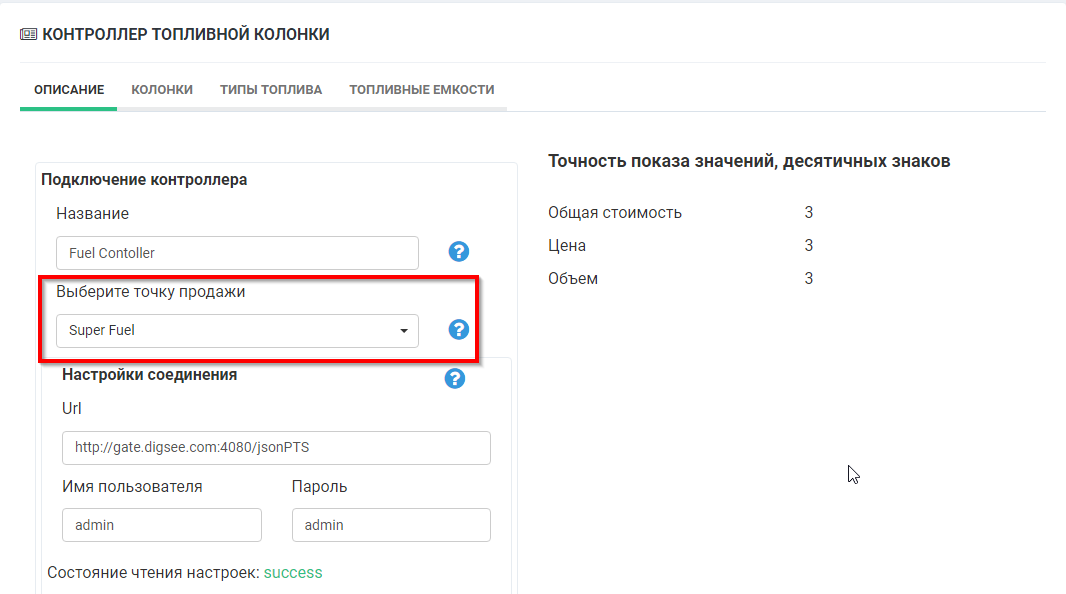Viewport: 1066px width, 594px height.
Task: Click the Название field containing Fuel Contoller
Action: coord(237,253)
